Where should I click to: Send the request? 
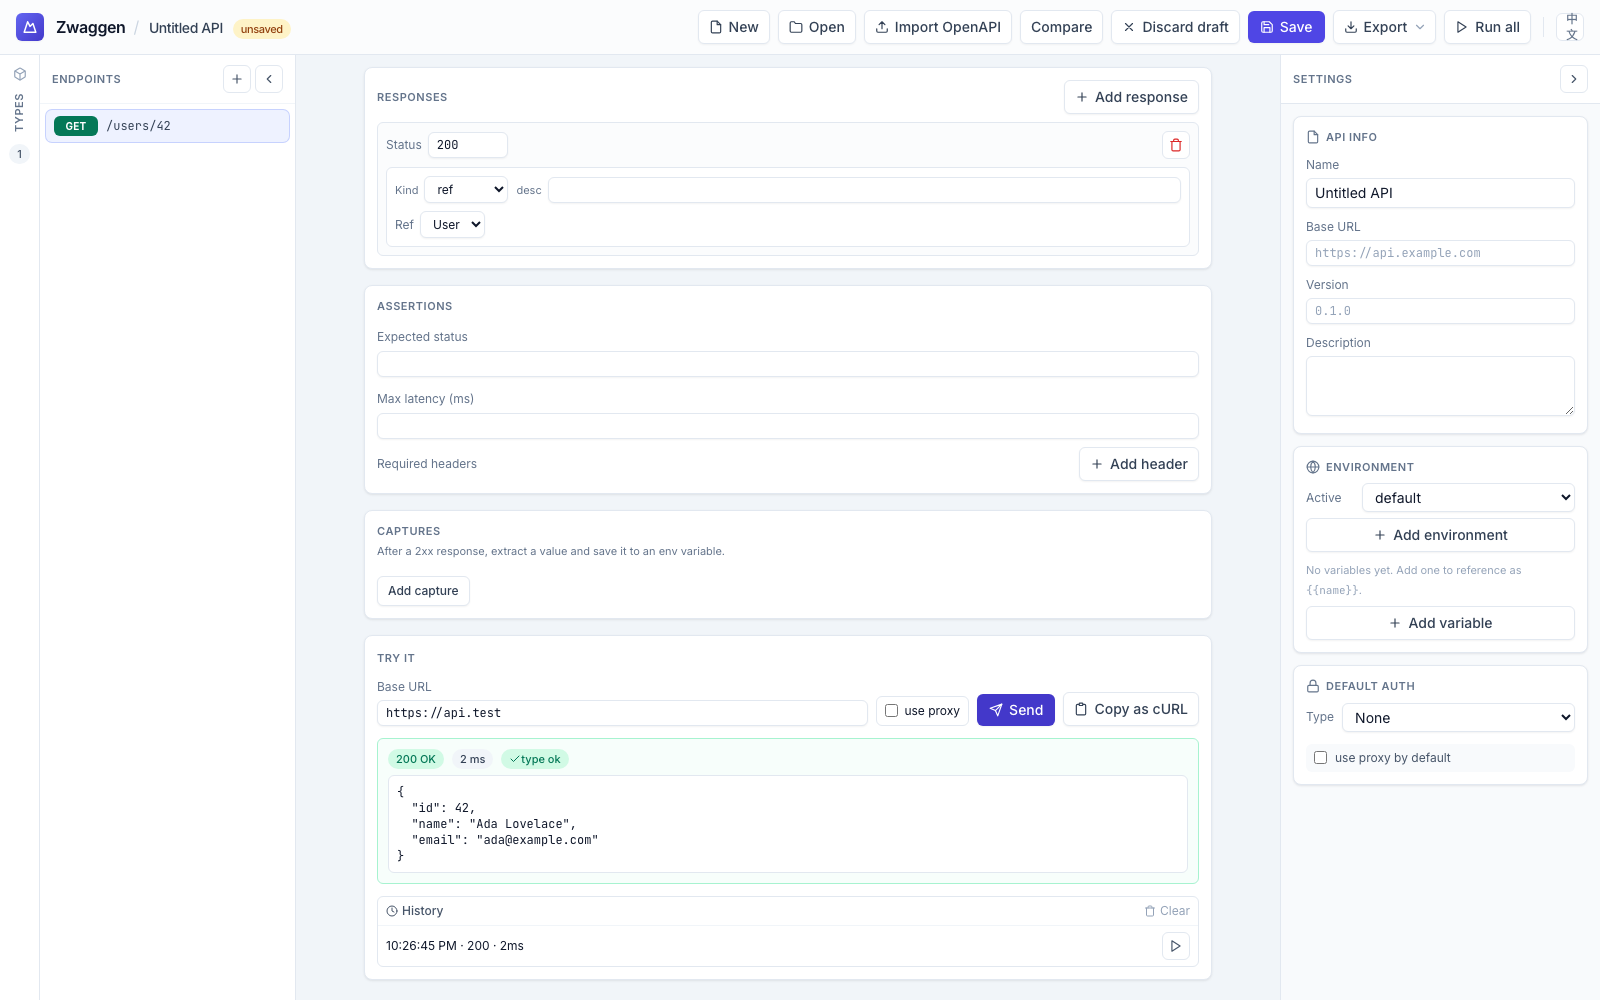[1015, 710]
